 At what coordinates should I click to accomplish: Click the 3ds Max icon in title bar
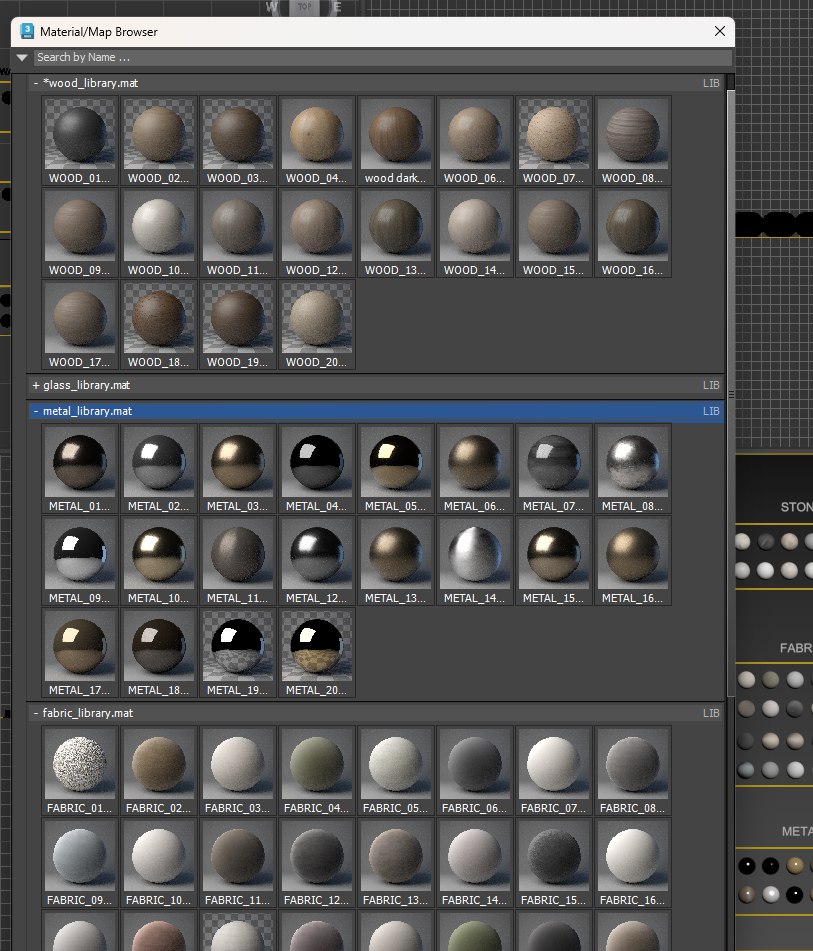(x=27, y=31)
